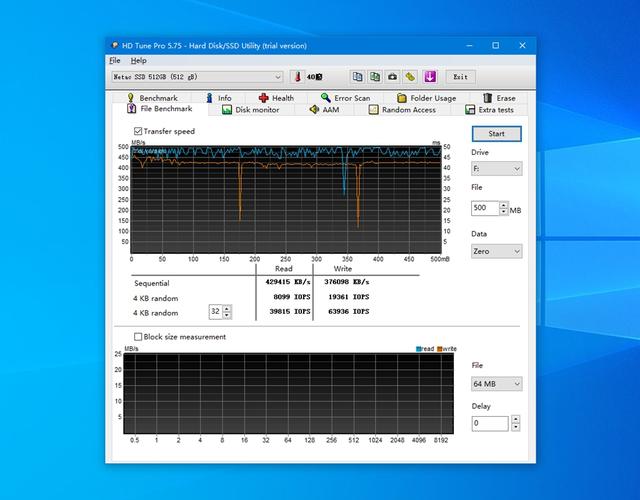Click the copy info to clipboard icon
Screen dimensions: 640x500
pos(358,77)
